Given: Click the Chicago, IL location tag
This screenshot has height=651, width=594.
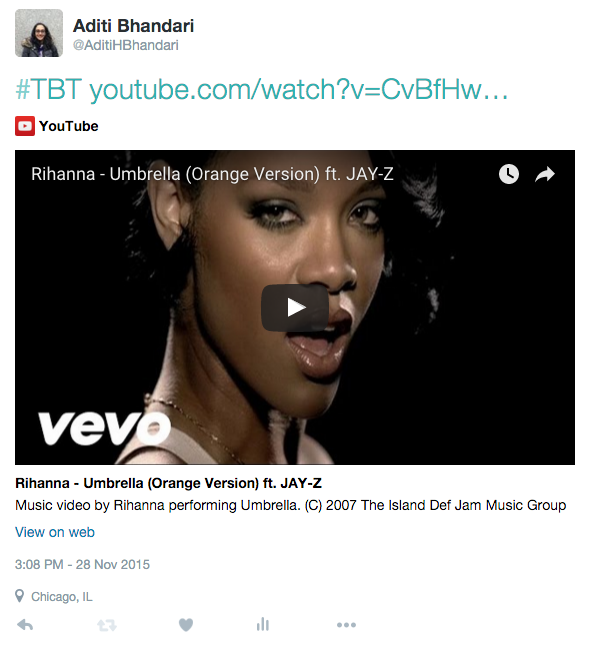Looking at the screenshot, I should [61, 597].
